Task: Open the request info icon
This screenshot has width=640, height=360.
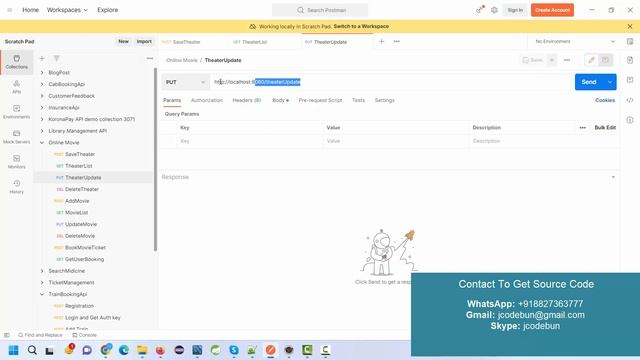Action: click(630, 120)
